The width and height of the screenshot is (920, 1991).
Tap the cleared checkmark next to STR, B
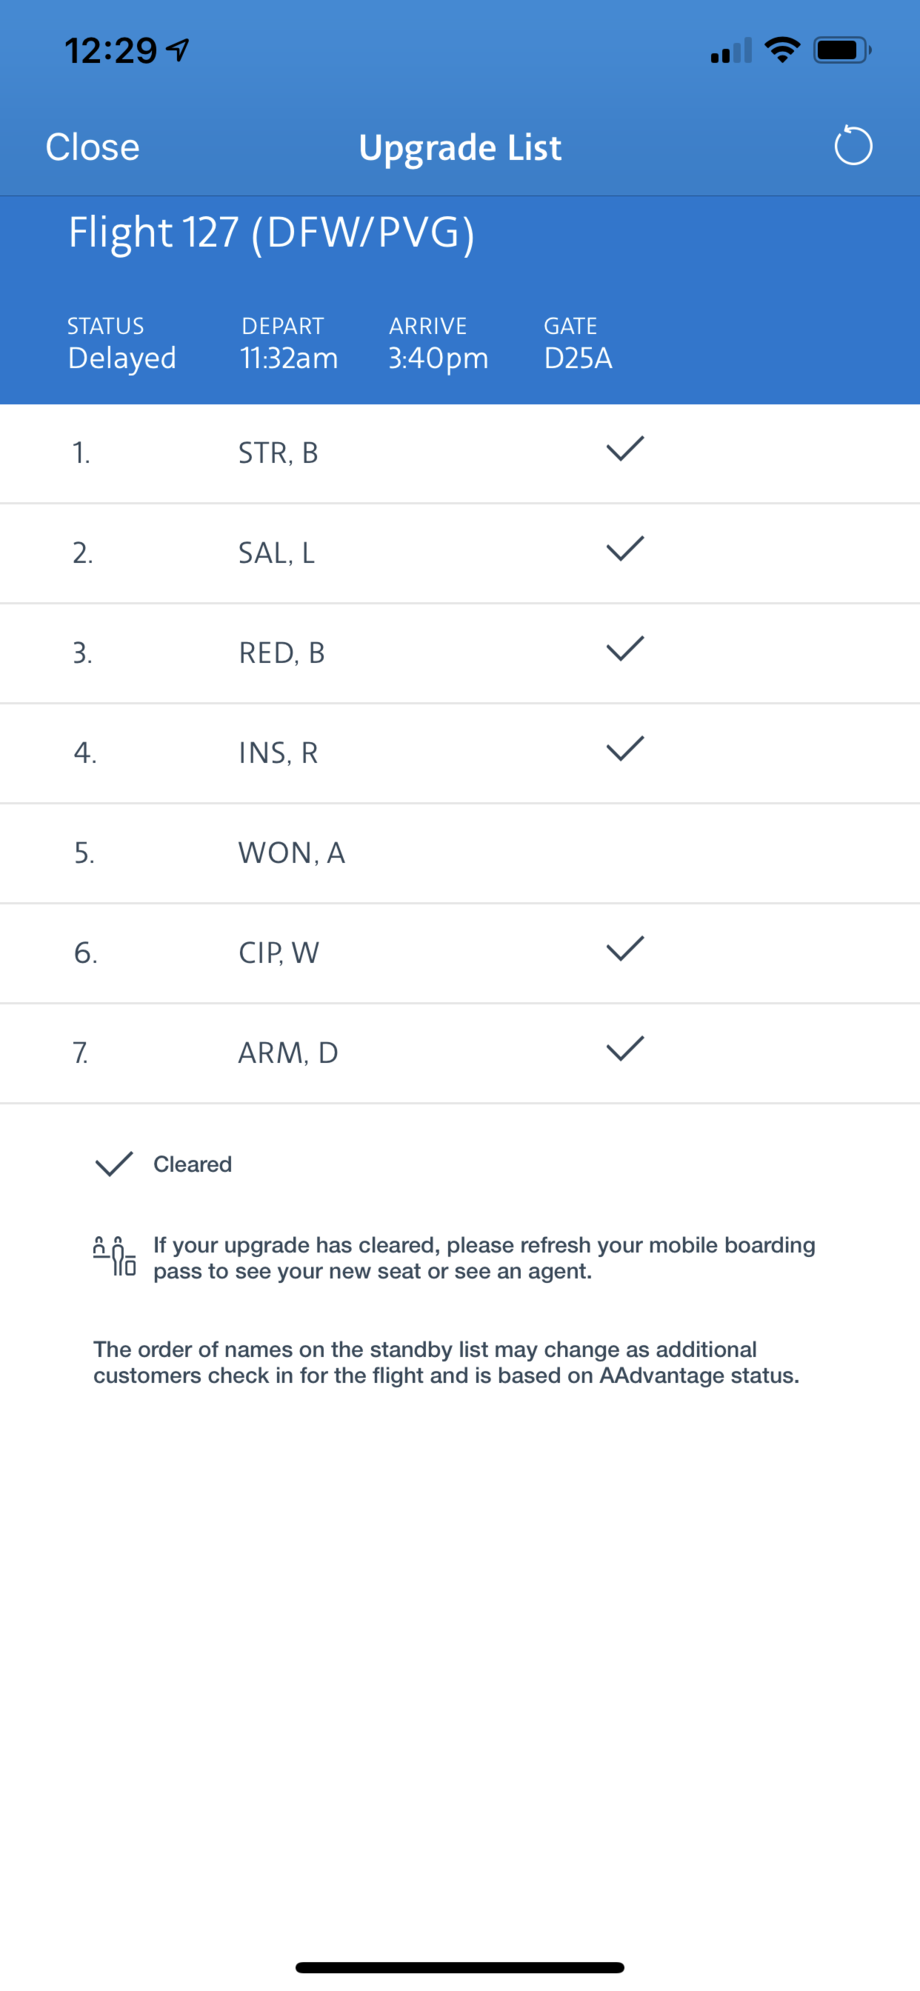(x=625, y=449)
